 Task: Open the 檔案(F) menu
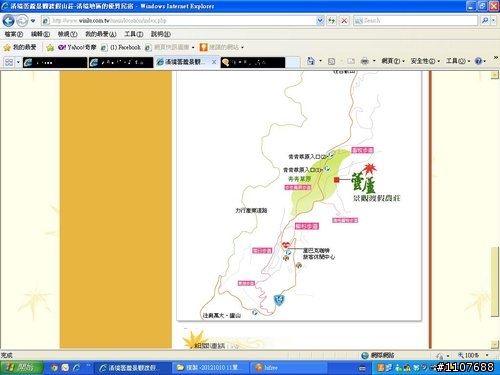click(14, 34)
